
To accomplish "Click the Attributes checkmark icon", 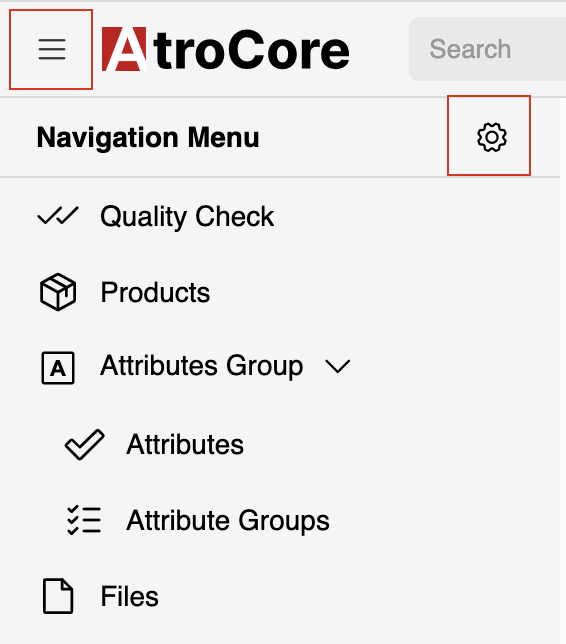I will coord(85,444).
